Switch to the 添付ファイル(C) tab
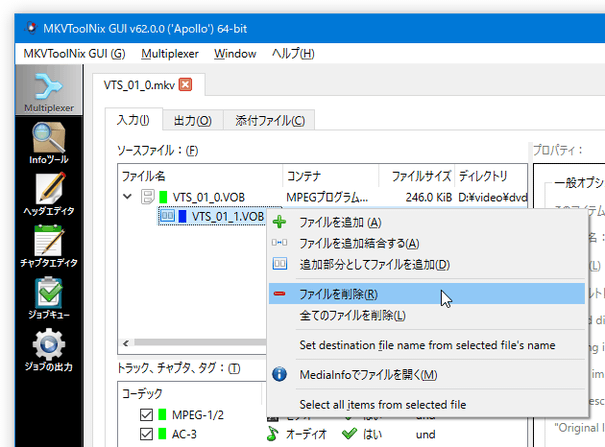Image resolution: width=605 pixels, height=447 pixels. [x=270, y=121]
